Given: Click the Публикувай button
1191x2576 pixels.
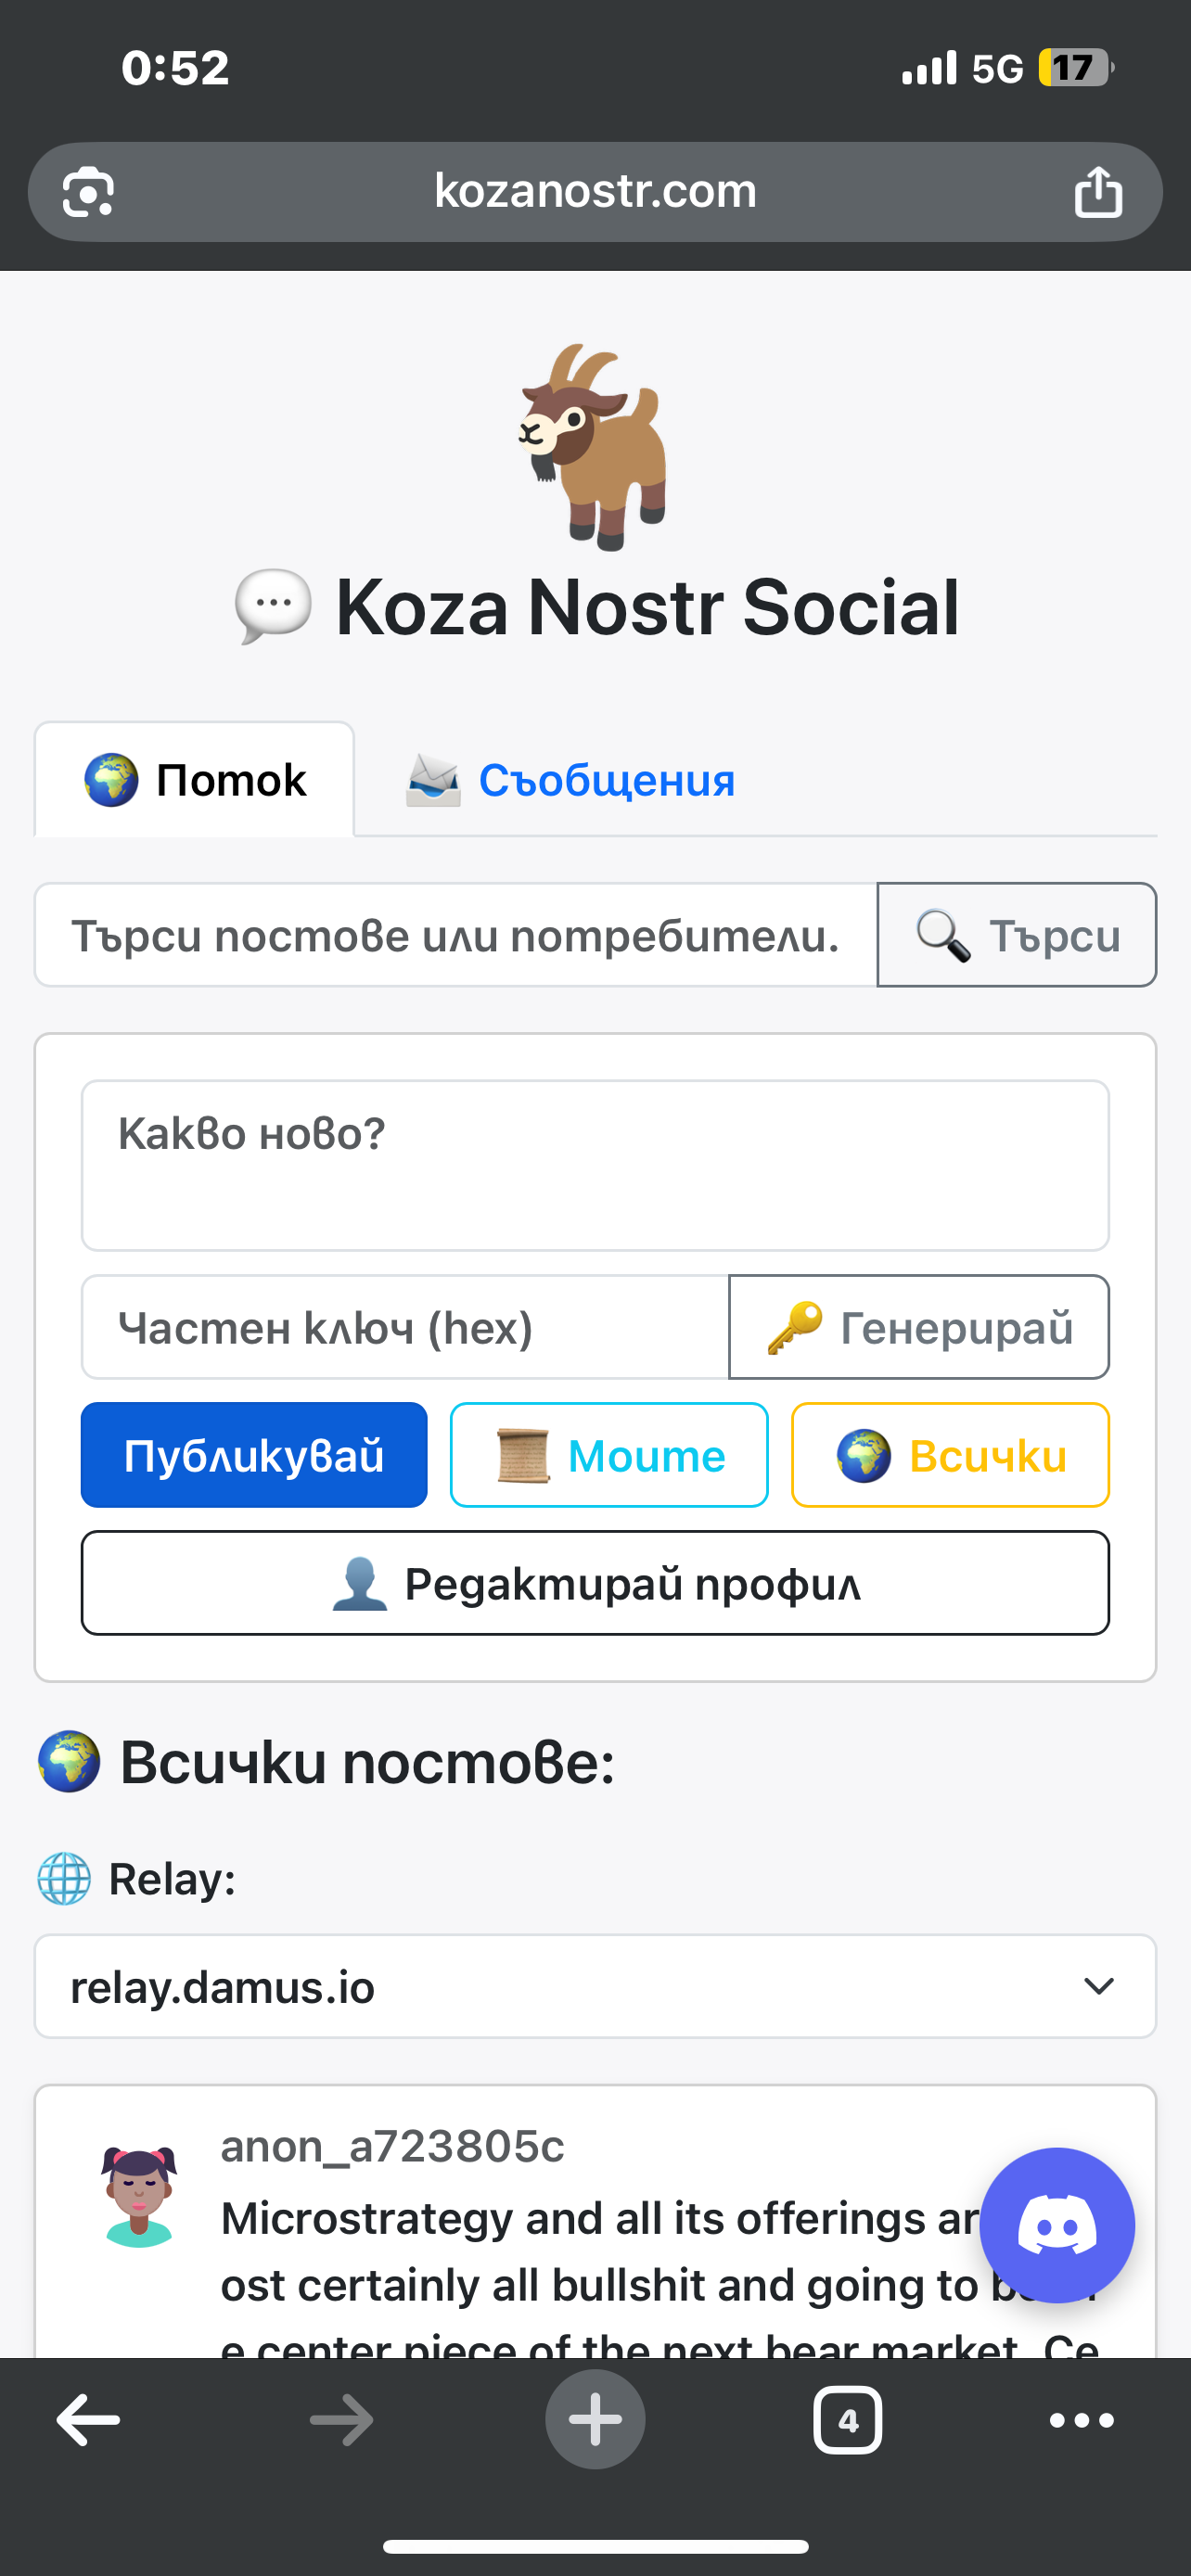Looking at the screenshot, I should point(254,1455).
